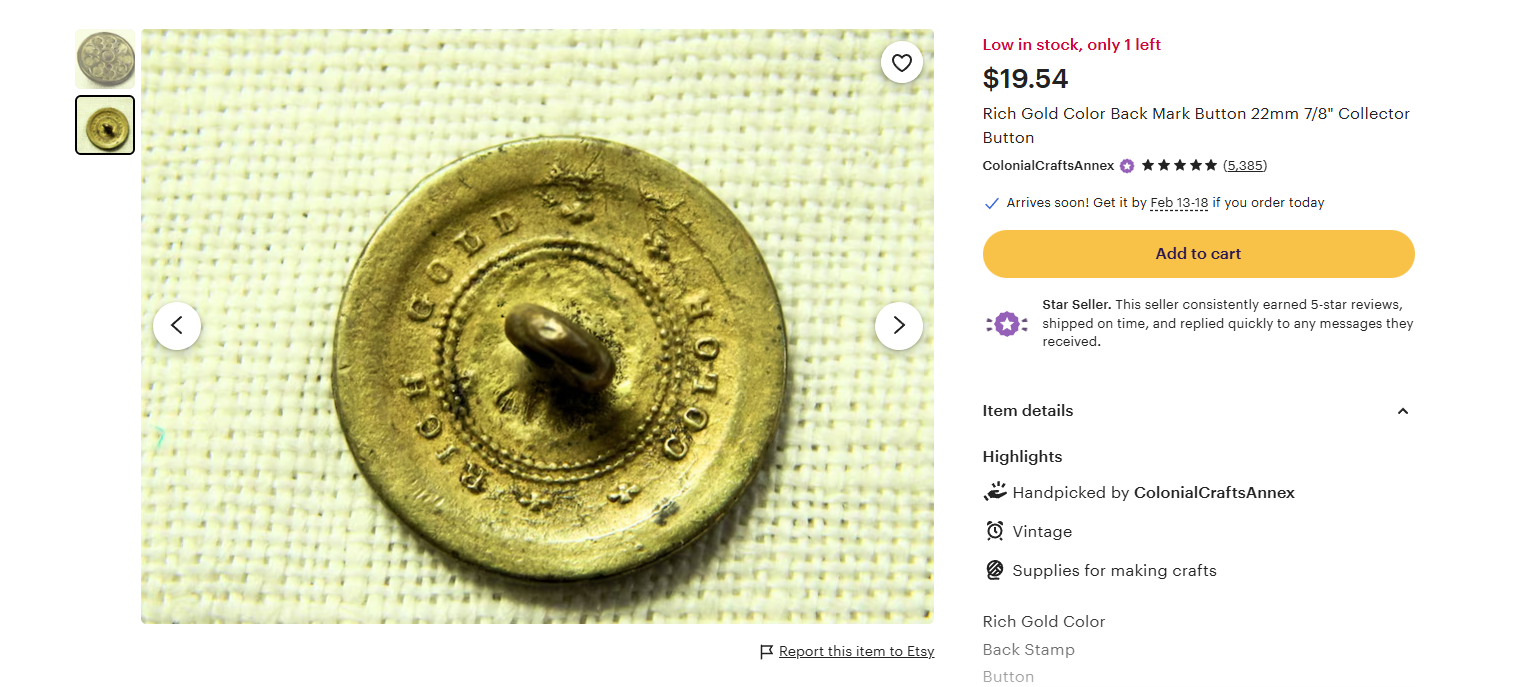Select the first thumbnail of button front
1523x687 pixels.
(x=105, y=59)
